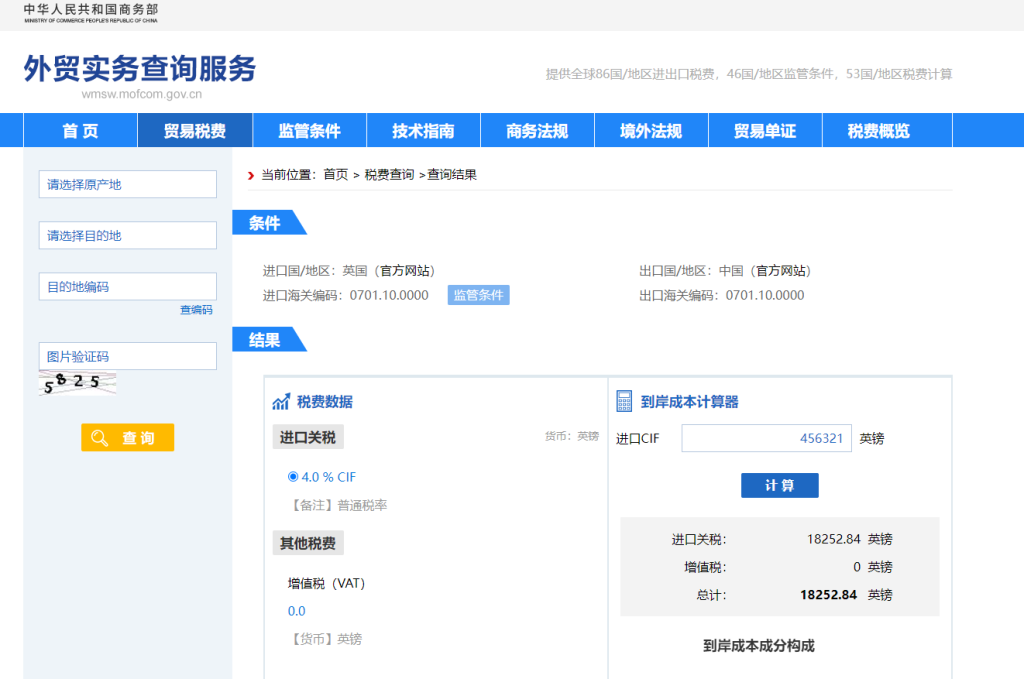Open the 税费概览 navigation tab

878,131
